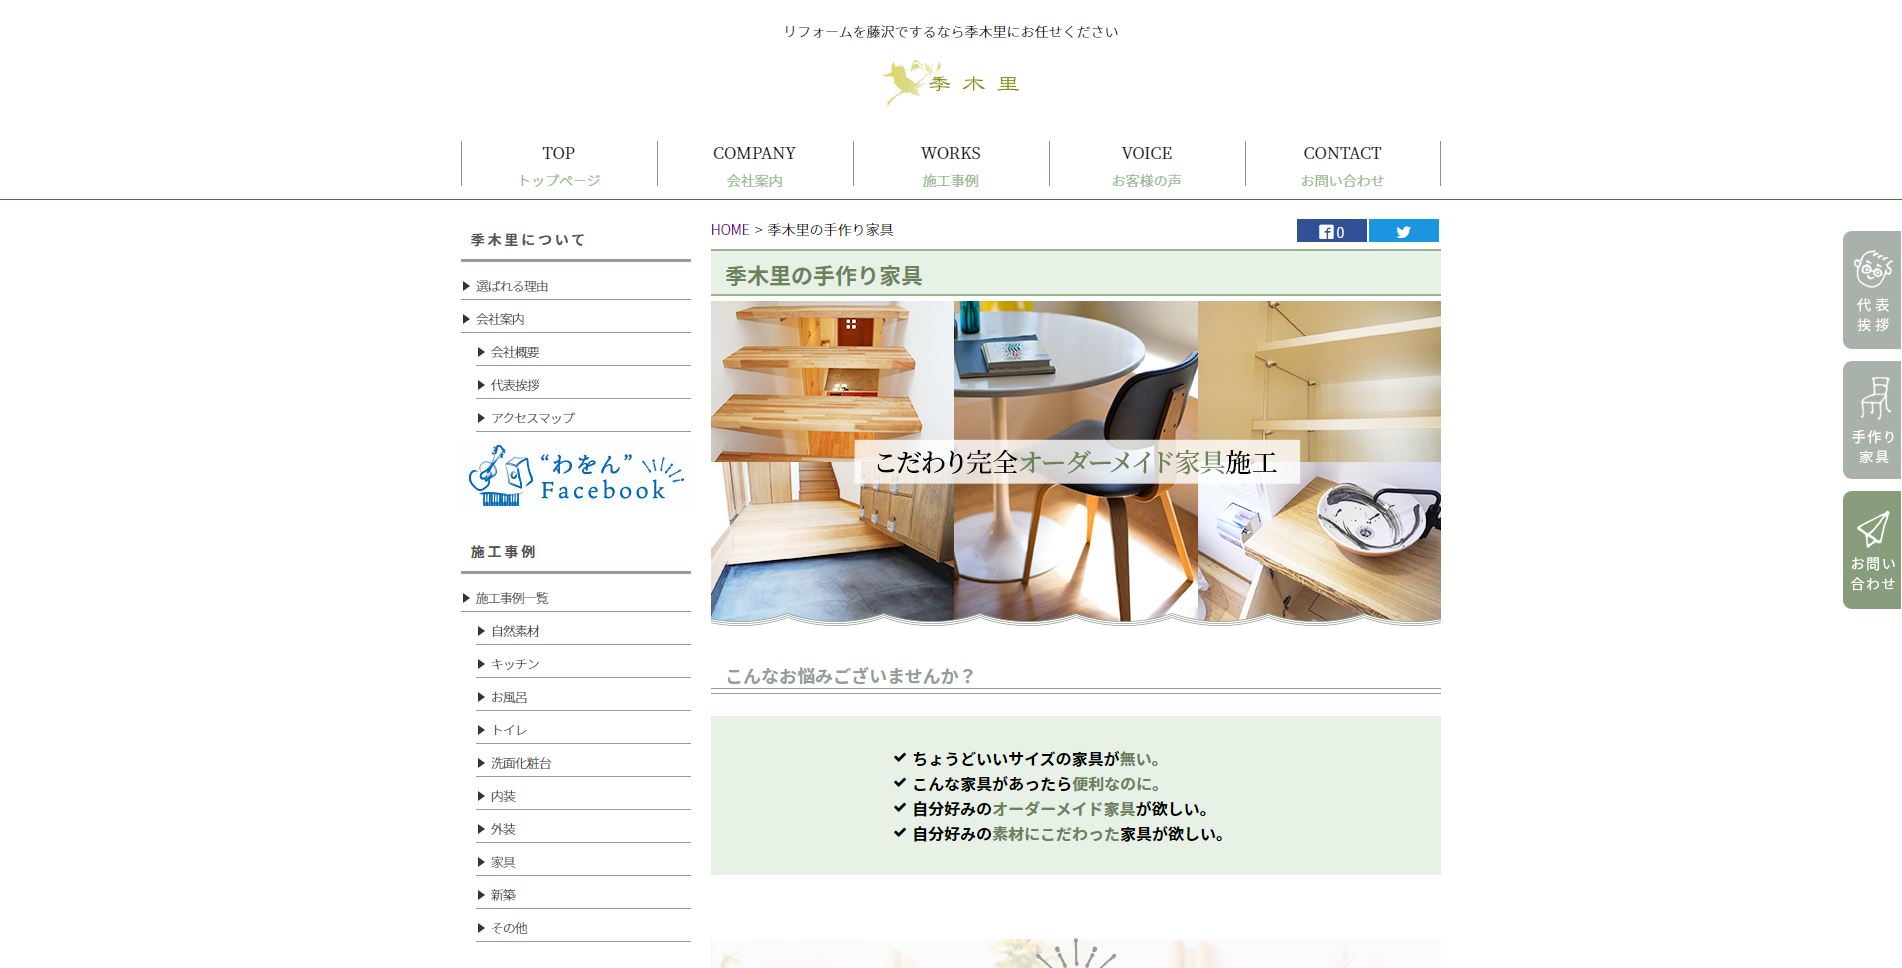Image resolution: width=1902 pixels, height=968 pixels.
Task: Open 選ばれる理由 sidebar link
Action: click(x=576, y=286)
